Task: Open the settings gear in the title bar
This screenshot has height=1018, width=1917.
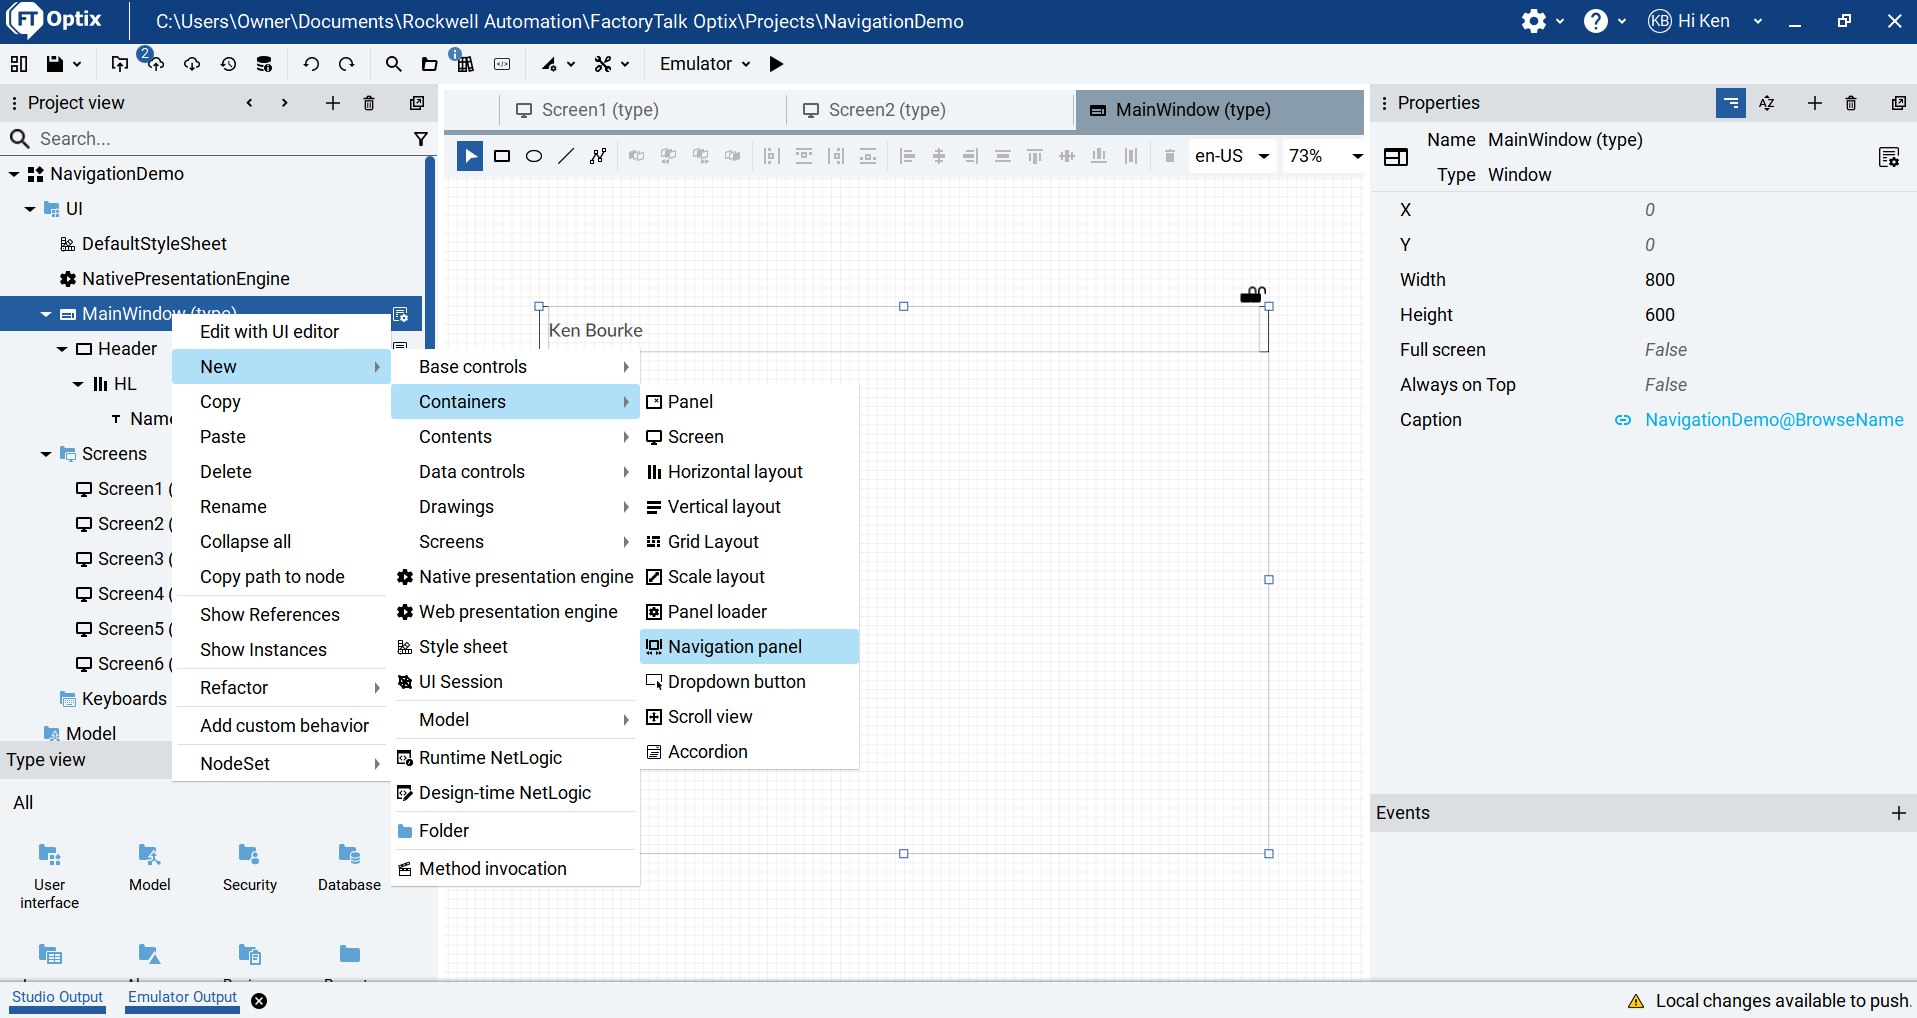Action: [1534, 21]
